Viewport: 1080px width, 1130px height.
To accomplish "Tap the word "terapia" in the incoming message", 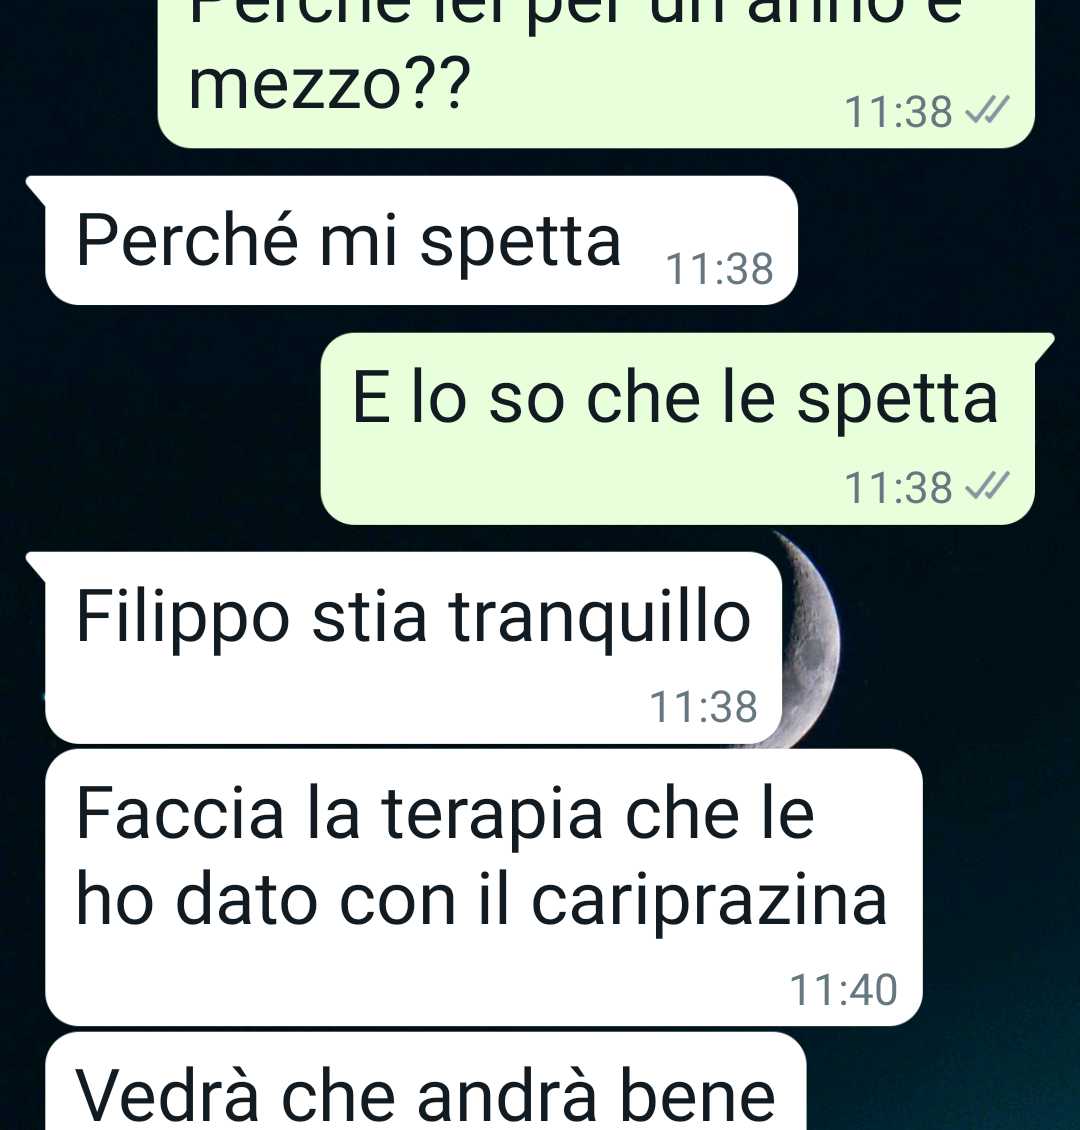I will click(491, 817).
